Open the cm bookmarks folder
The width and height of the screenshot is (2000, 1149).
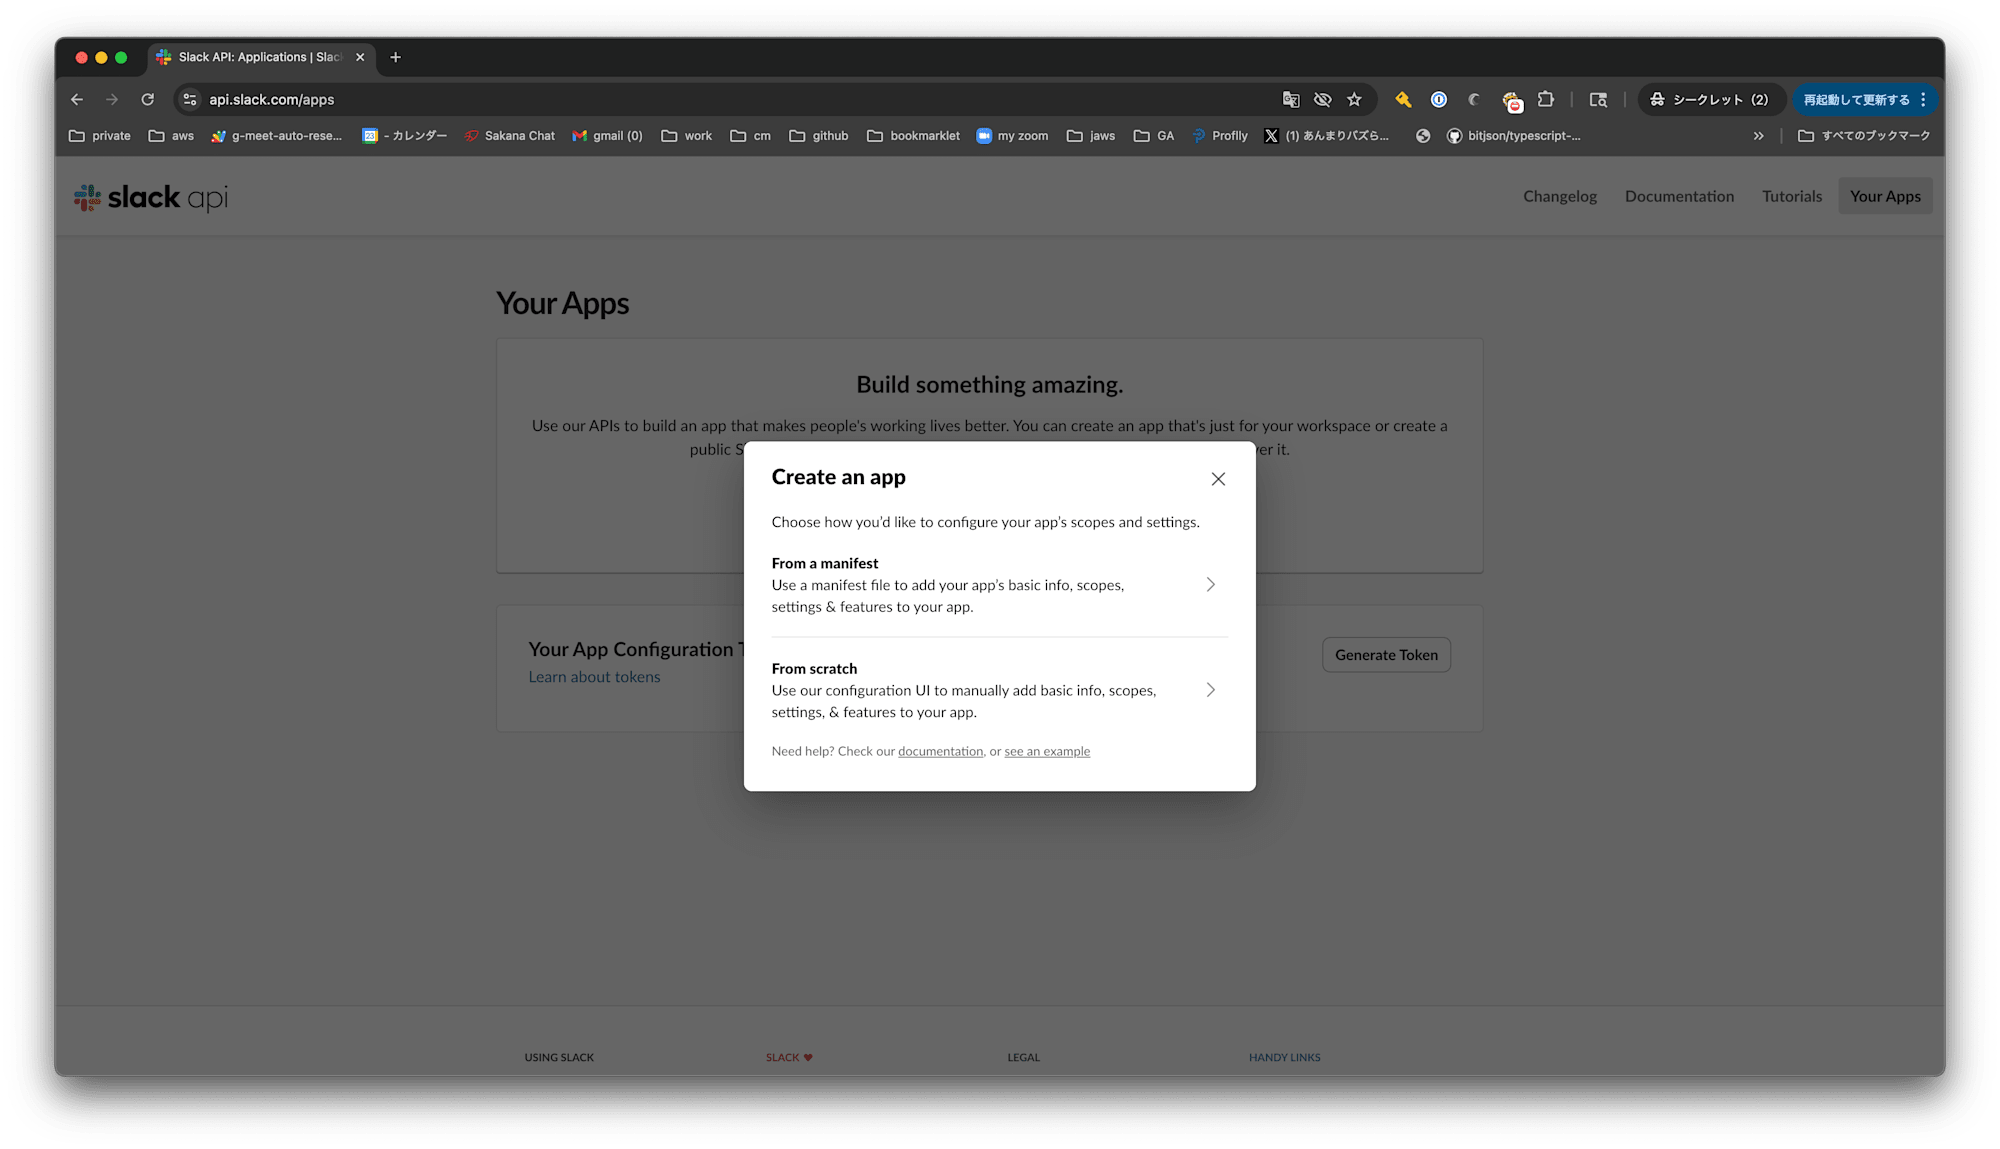751,136
